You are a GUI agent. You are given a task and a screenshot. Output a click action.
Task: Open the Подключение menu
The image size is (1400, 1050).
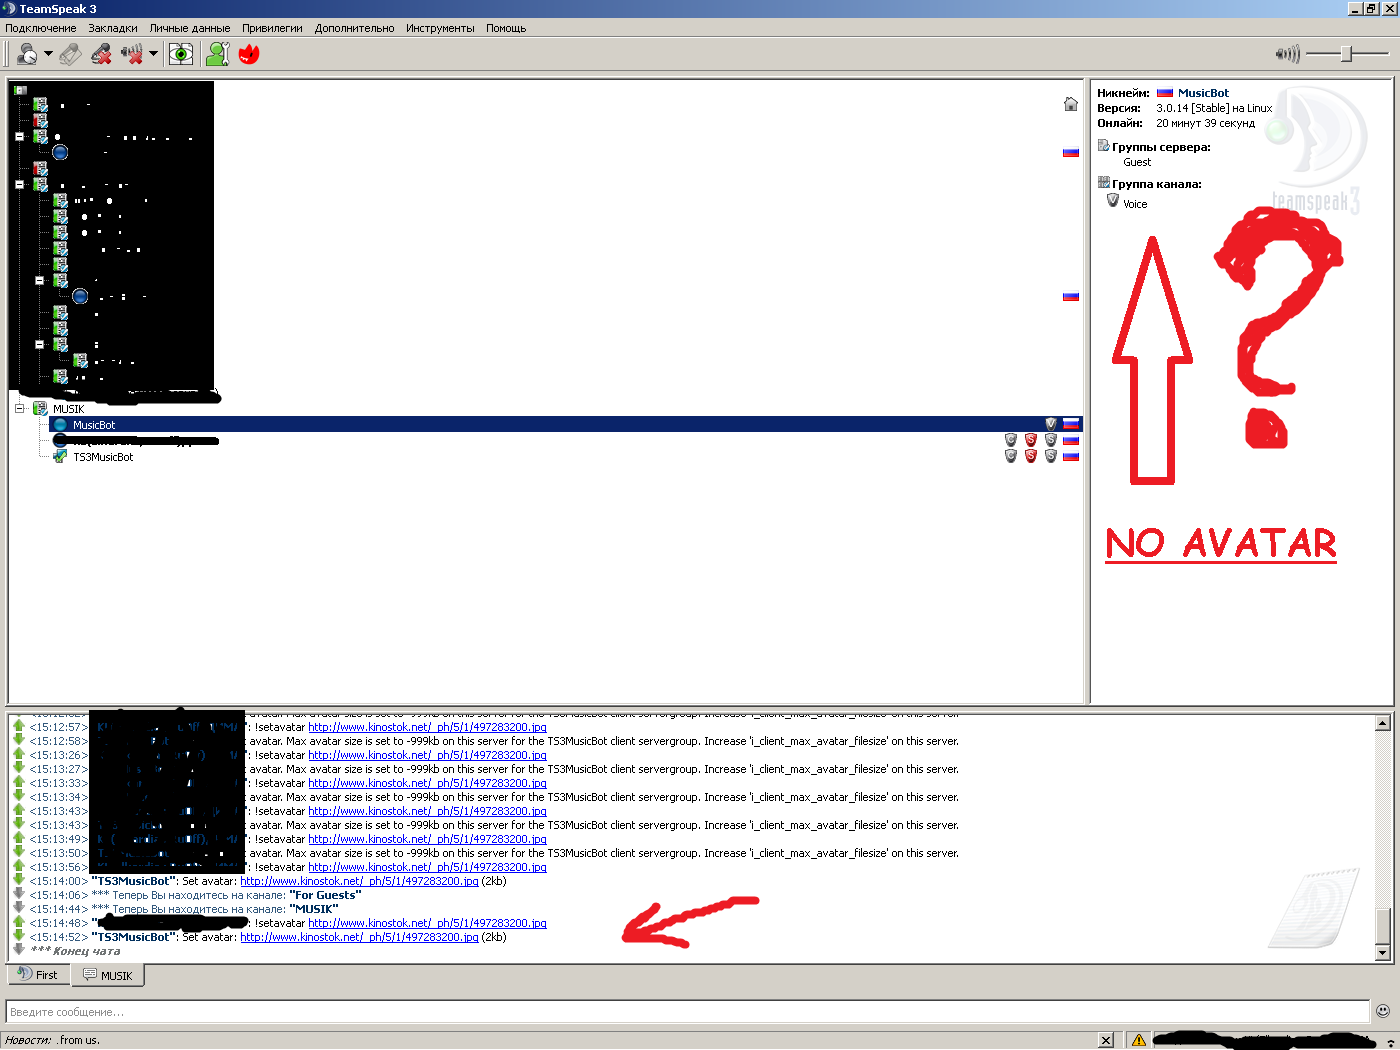41,28
